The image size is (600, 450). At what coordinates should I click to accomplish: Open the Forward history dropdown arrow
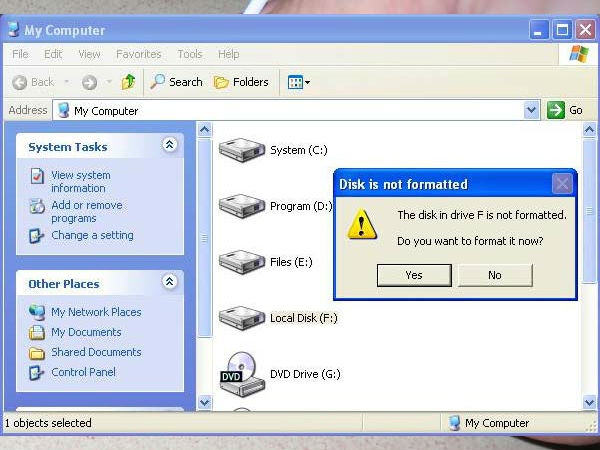click(109, 82)
